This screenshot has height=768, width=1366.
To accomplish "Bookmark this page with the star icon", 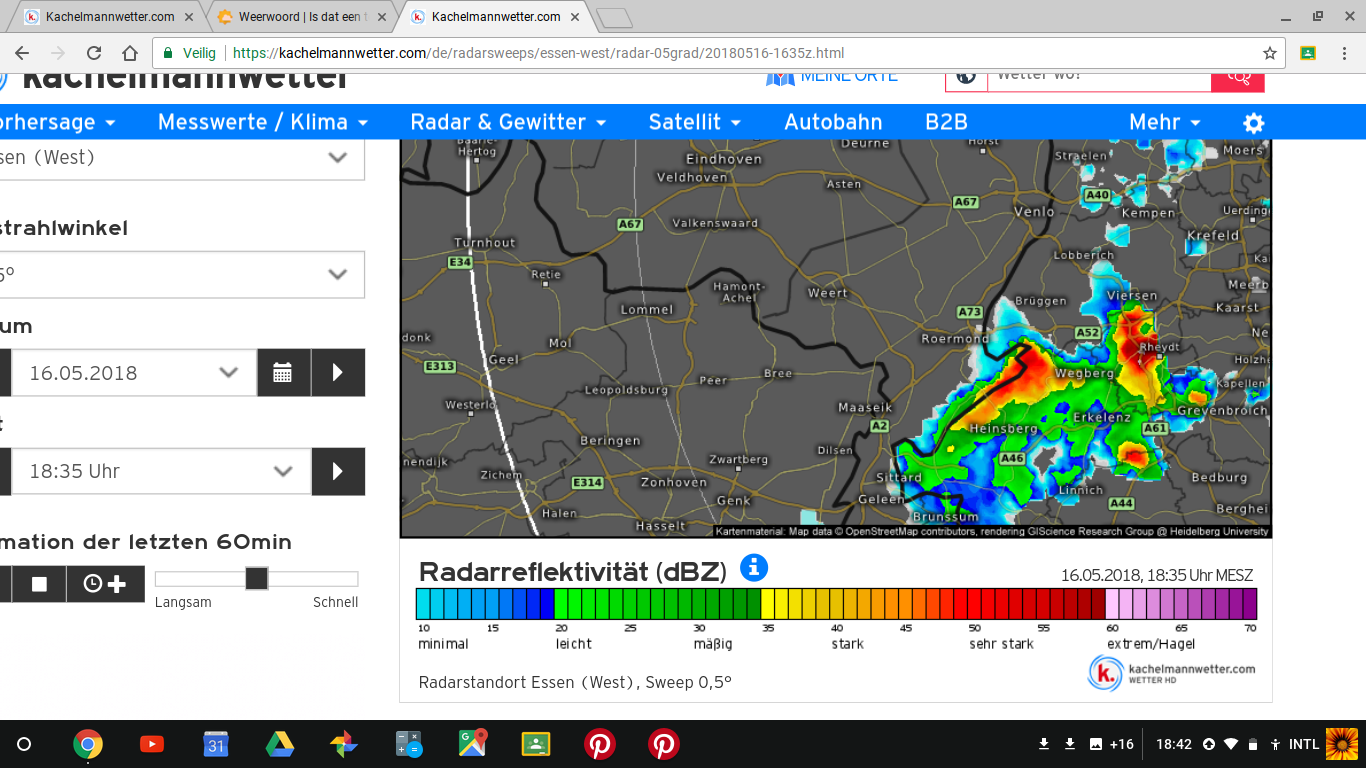I will pyautogui.click(x=1270, y=53).
